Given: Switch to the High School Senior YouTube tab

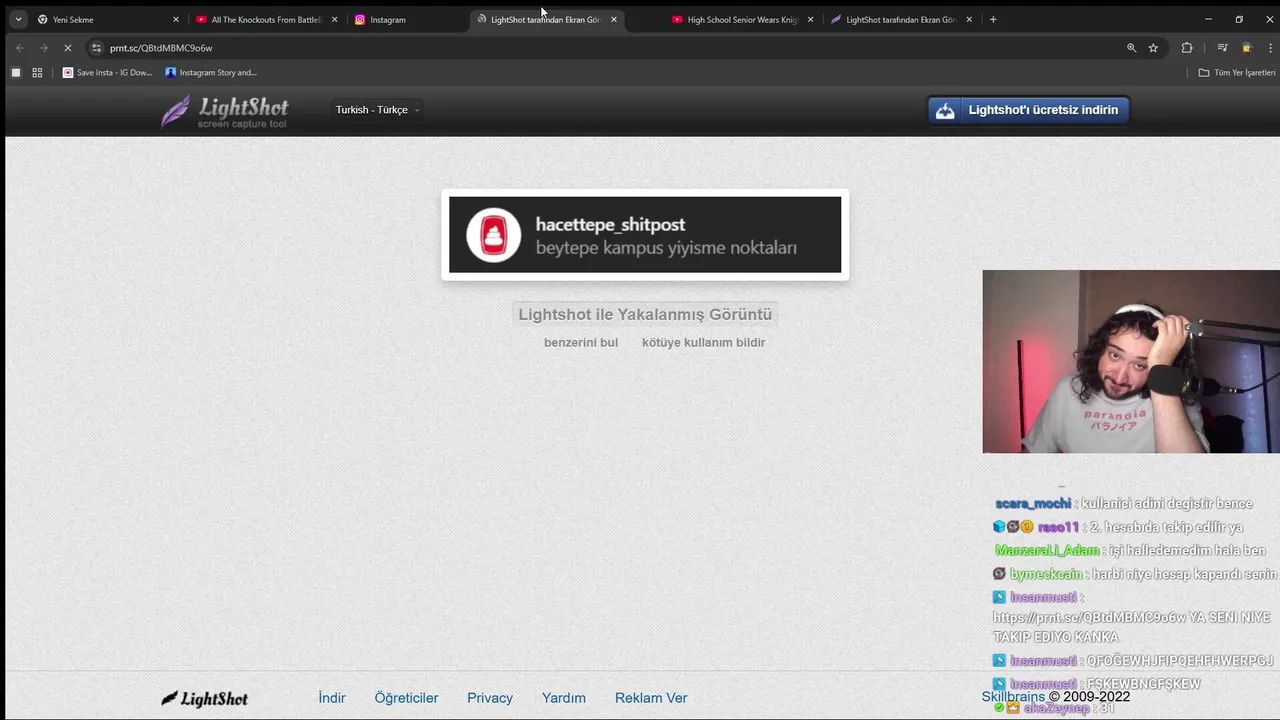Looking at the screenshot, I should click(x=743, y=19).
